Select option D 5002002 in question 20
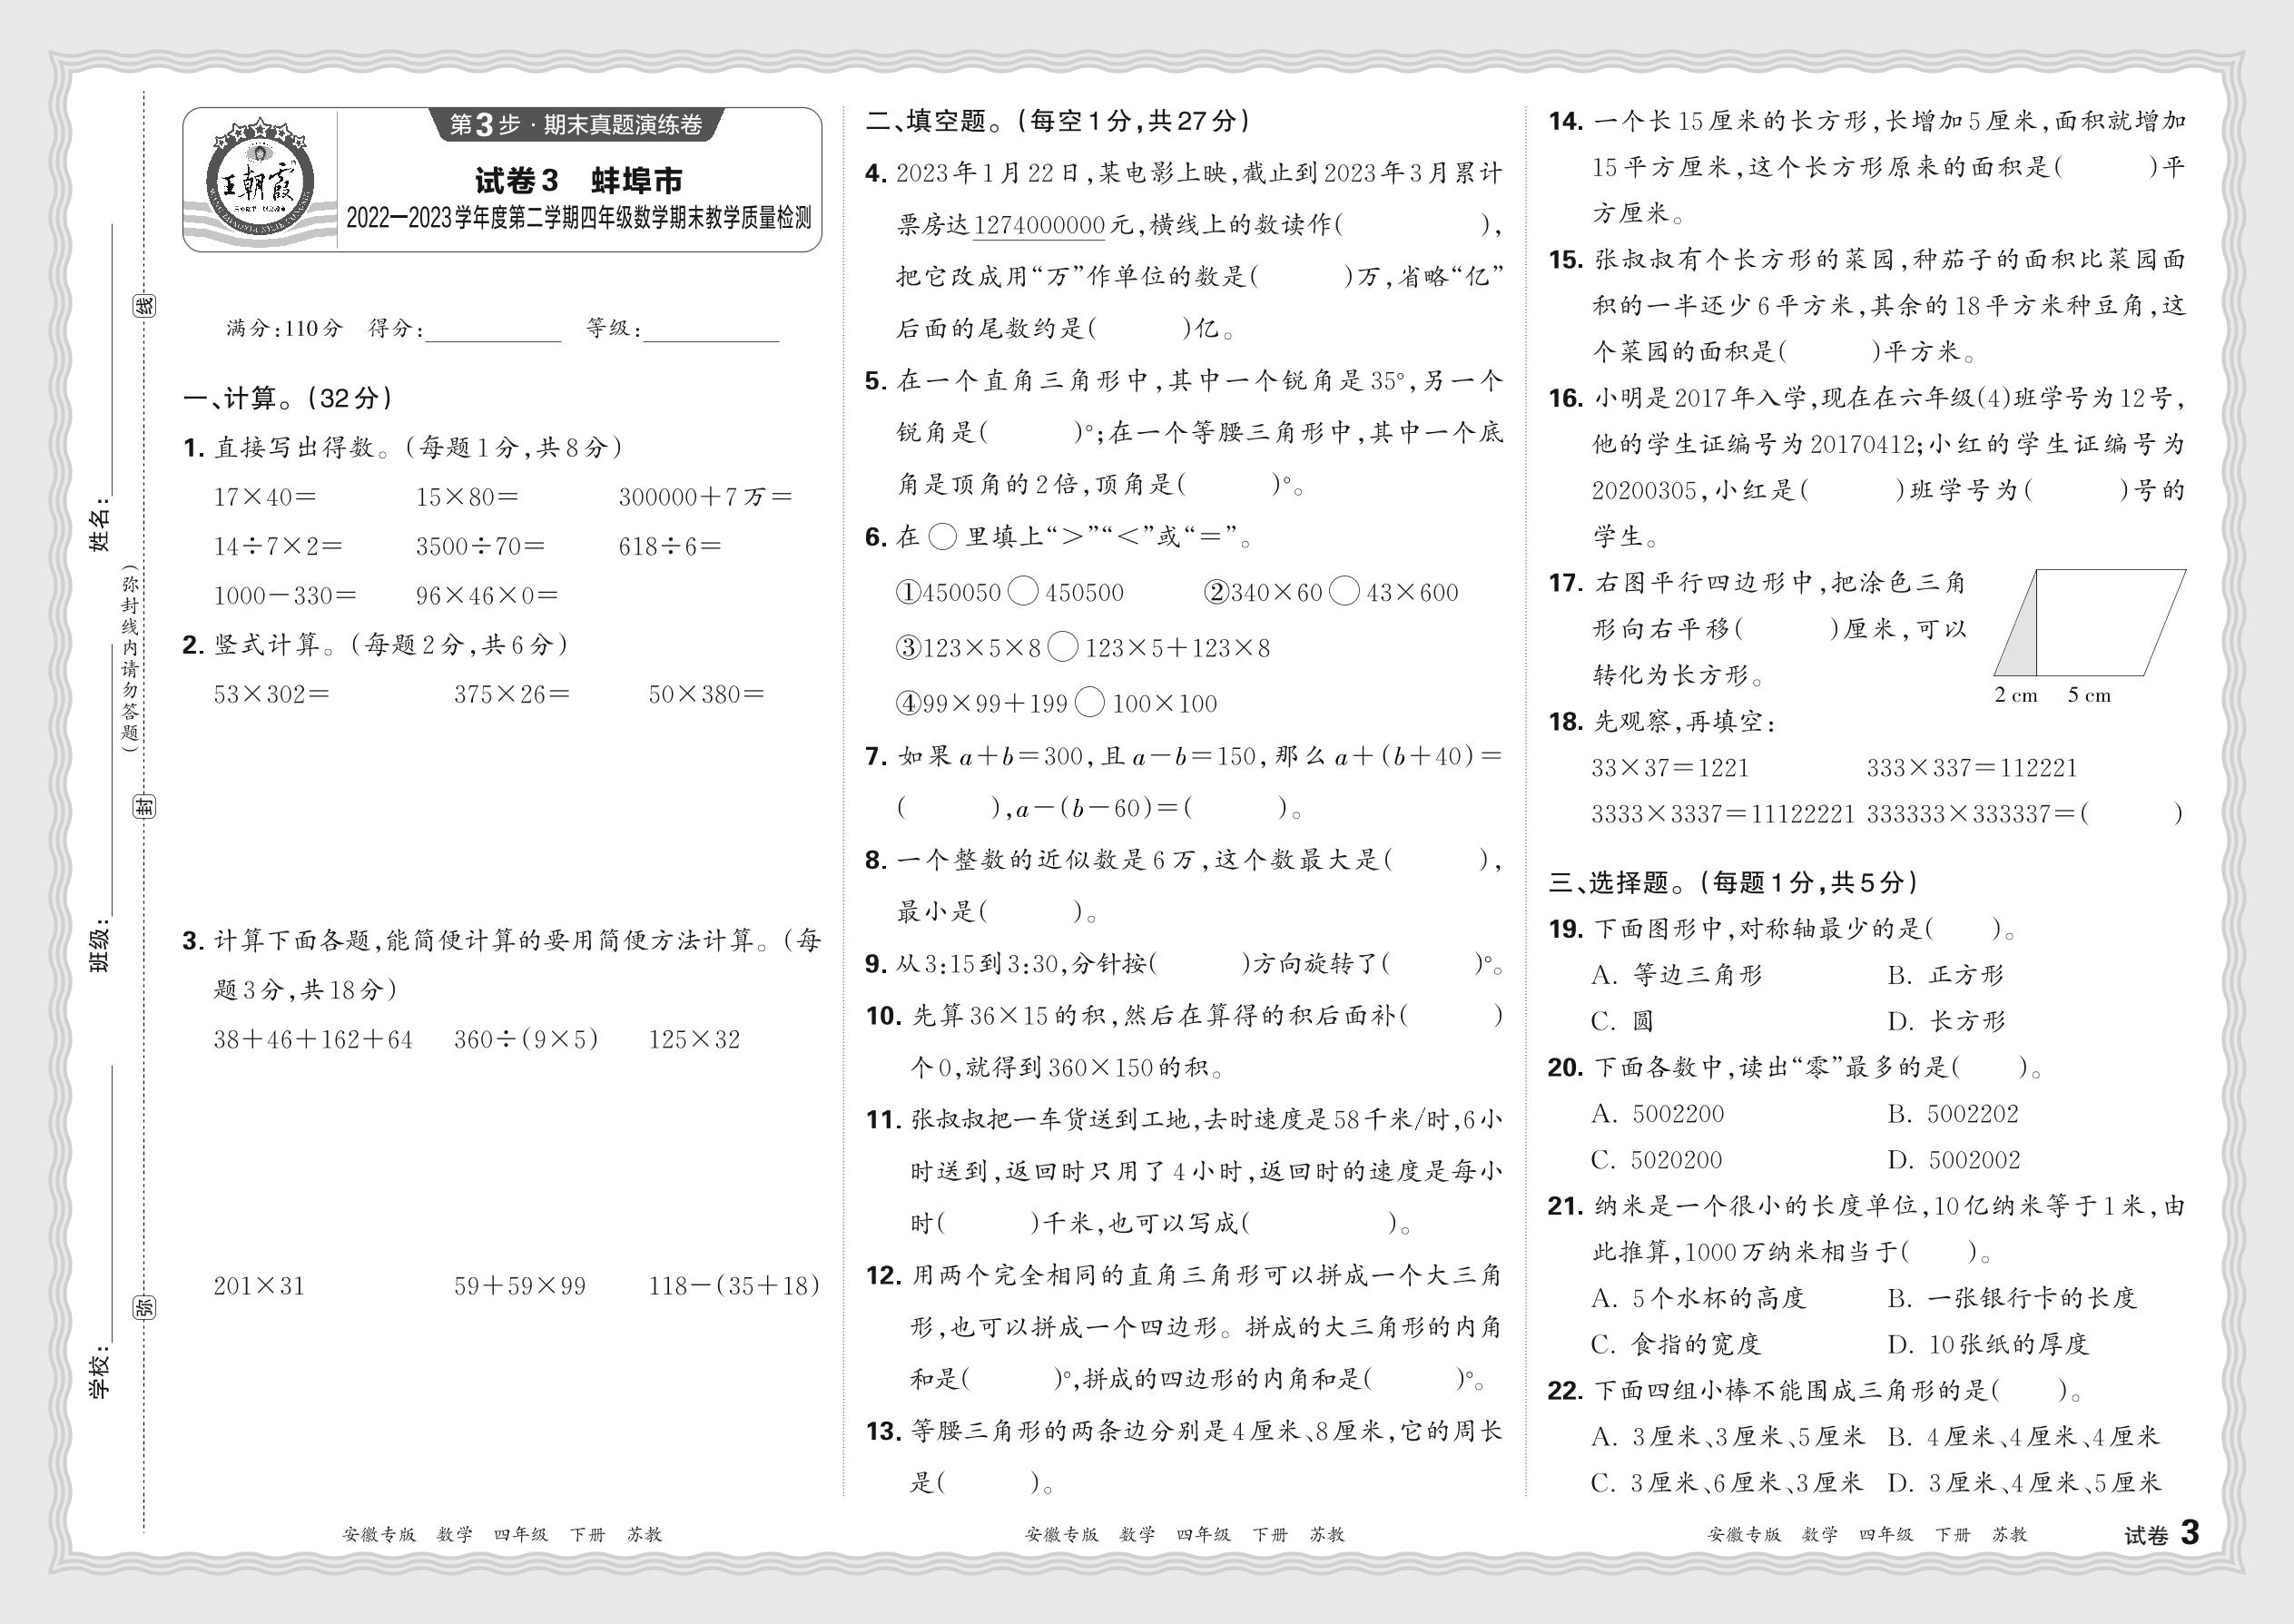 [1953, 1160]
